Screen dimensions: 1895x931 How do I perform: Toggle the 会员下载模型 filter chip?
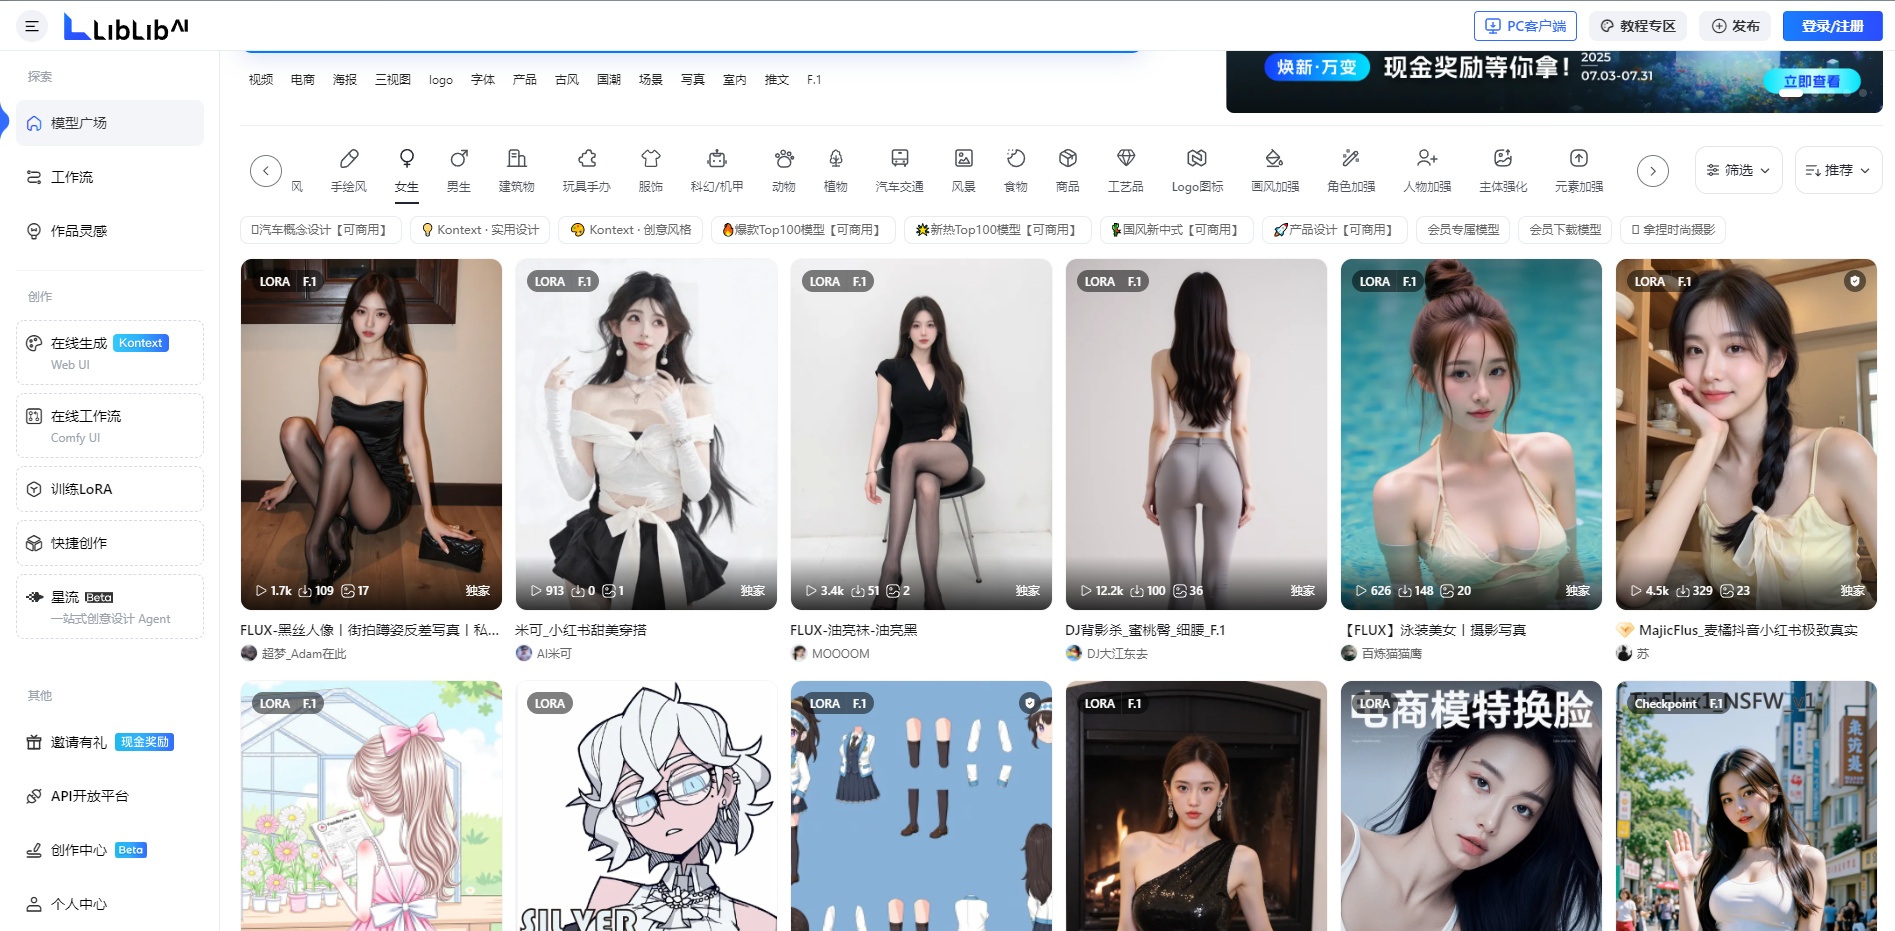[x=1565, y=230]
